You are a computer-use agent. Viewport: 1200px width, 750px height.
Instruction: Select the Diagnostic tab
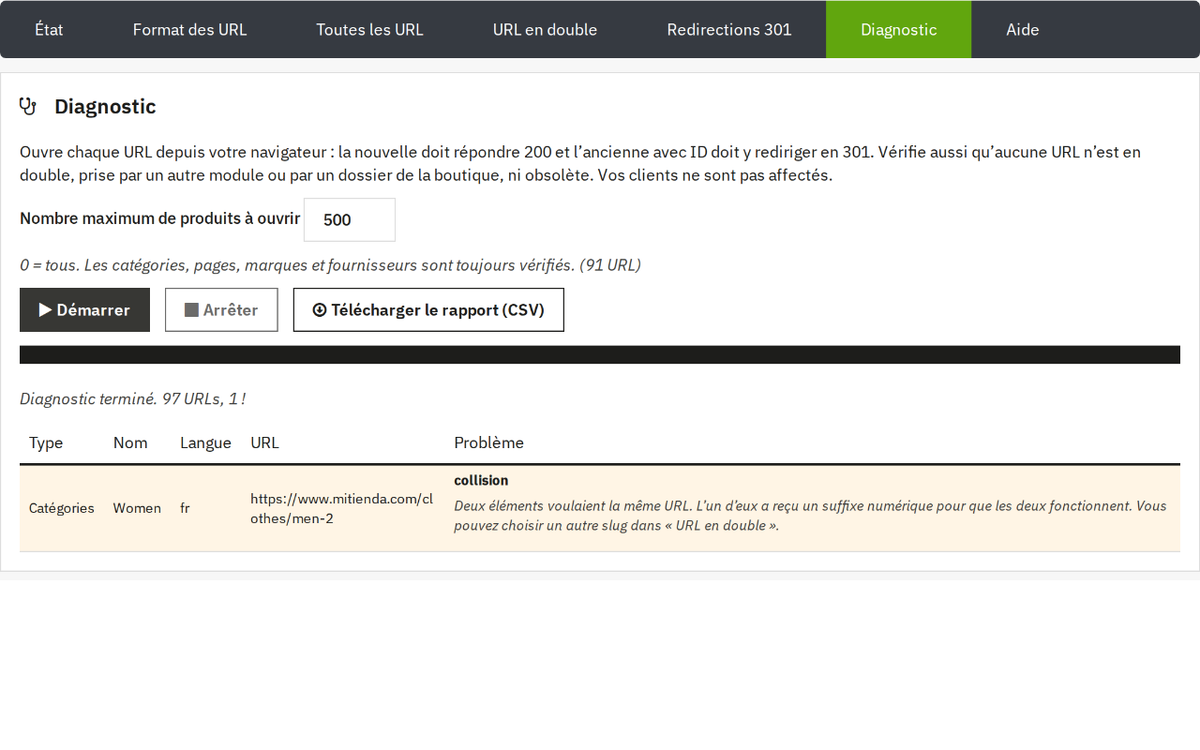(898, 29)
